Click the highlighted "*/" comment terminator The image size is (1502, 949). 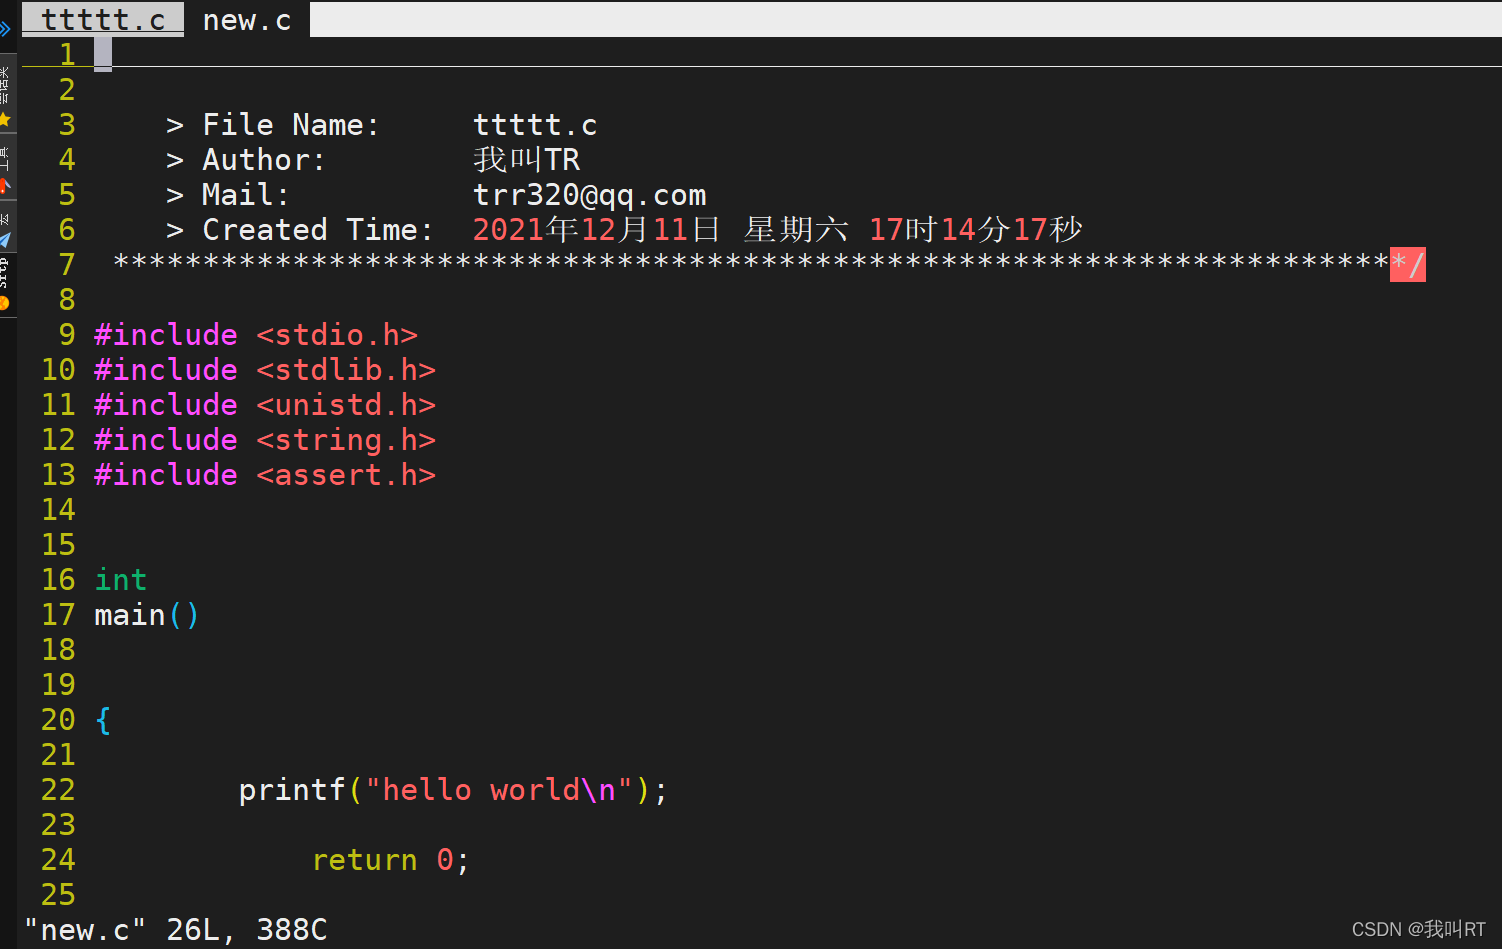(x=1407, y=265)
